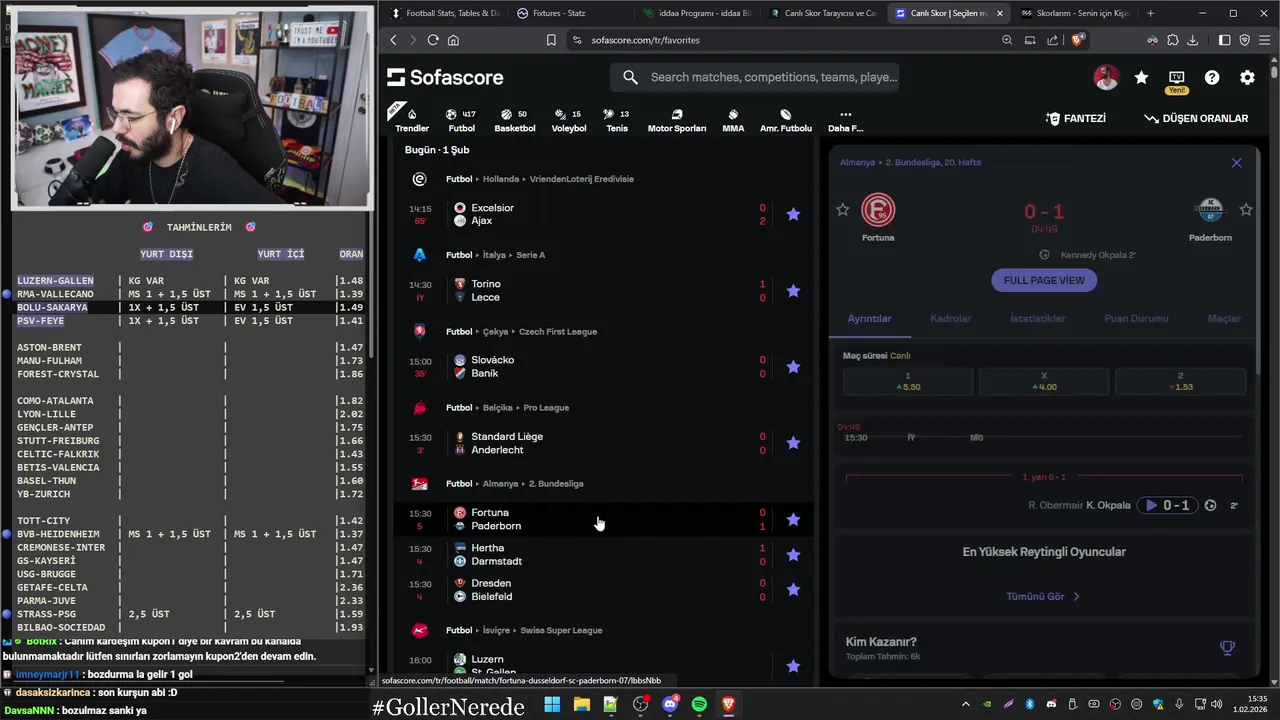
Task: Favorite Paderborn team in match panel
Action: [1246, 209]
